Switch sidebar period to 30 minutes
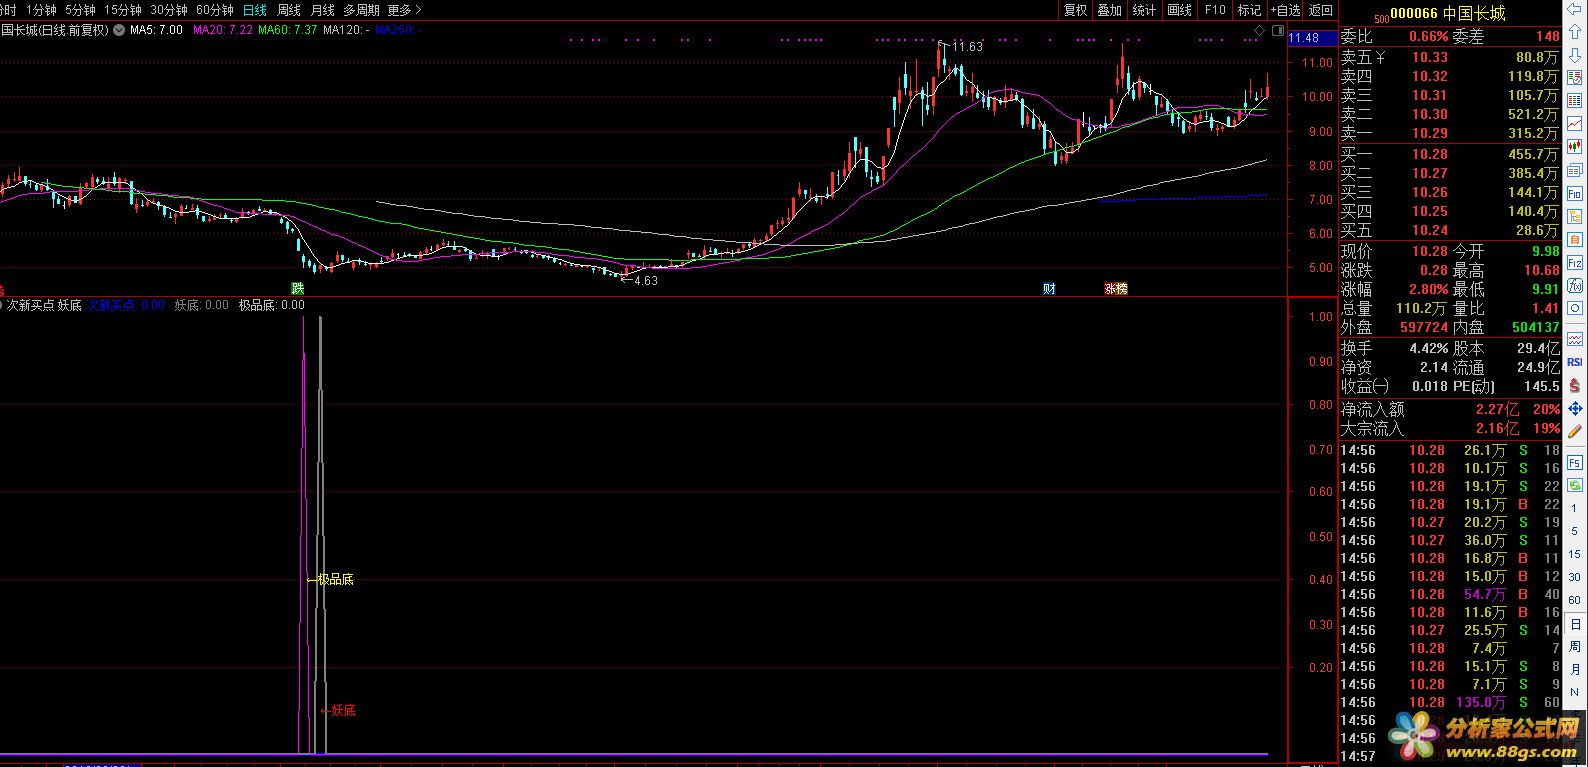1588x767 pixels. click(x=1574, y=577)
